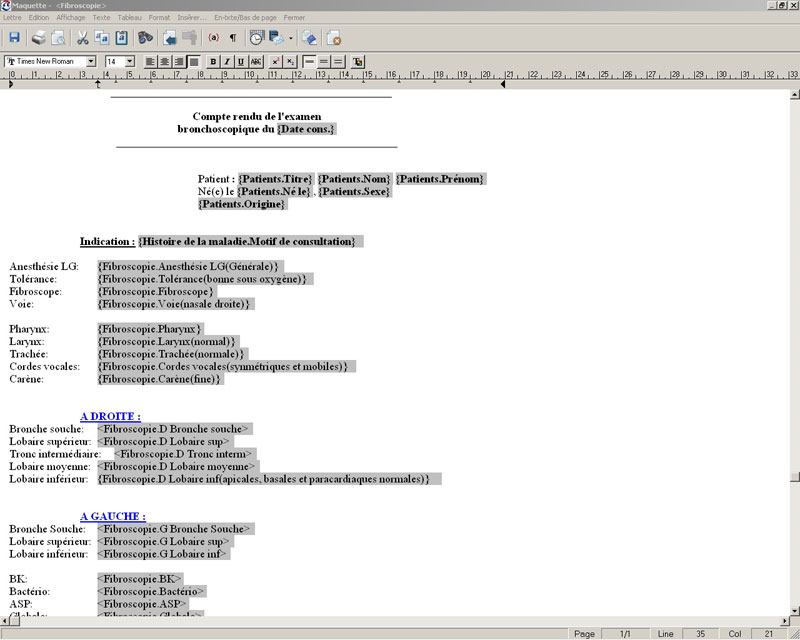The width and height of the screenshot is (800, 640).
Task: Click the horizontal scrollbar right arrow
Action: point(785,621)
